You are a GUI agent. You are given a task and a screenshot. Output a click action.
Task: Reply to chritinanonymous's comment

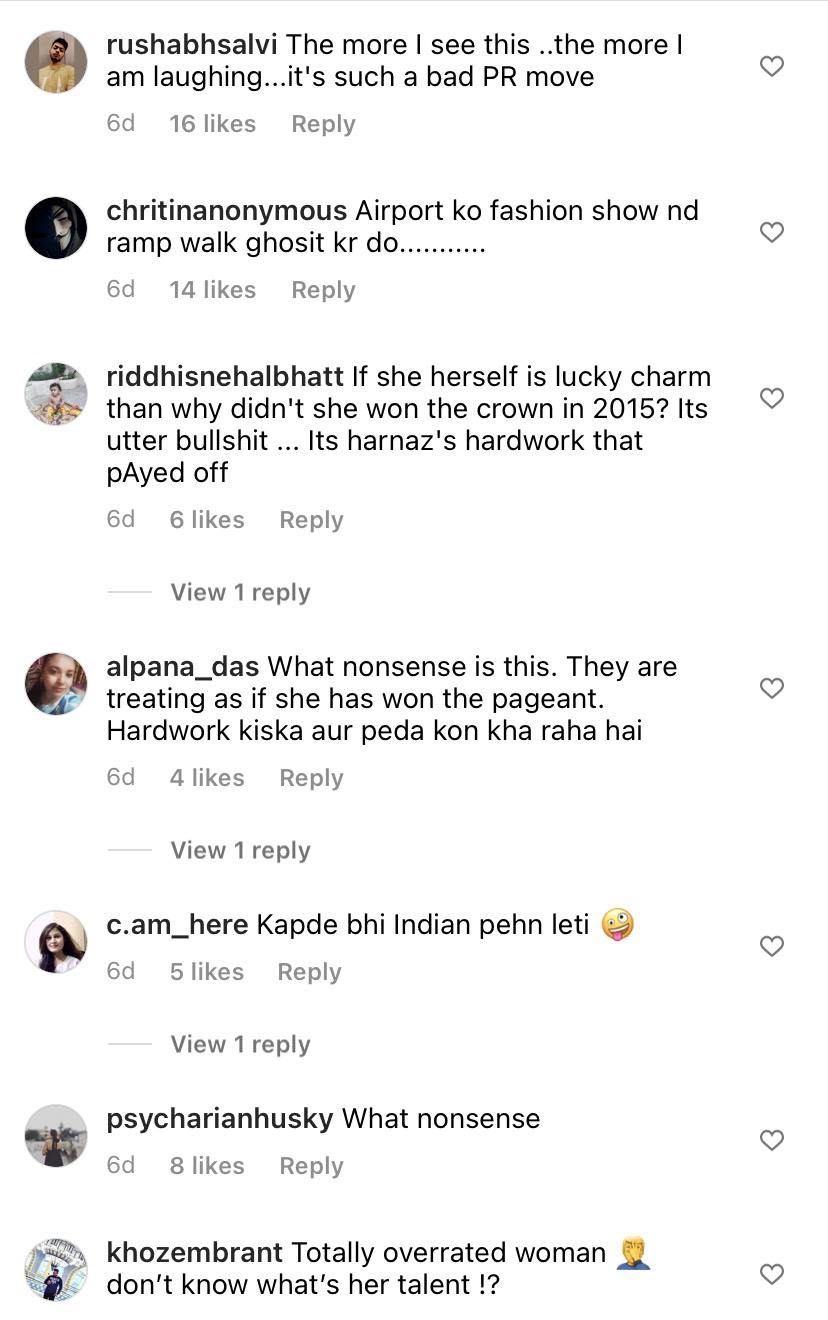[x=323, y=290]
